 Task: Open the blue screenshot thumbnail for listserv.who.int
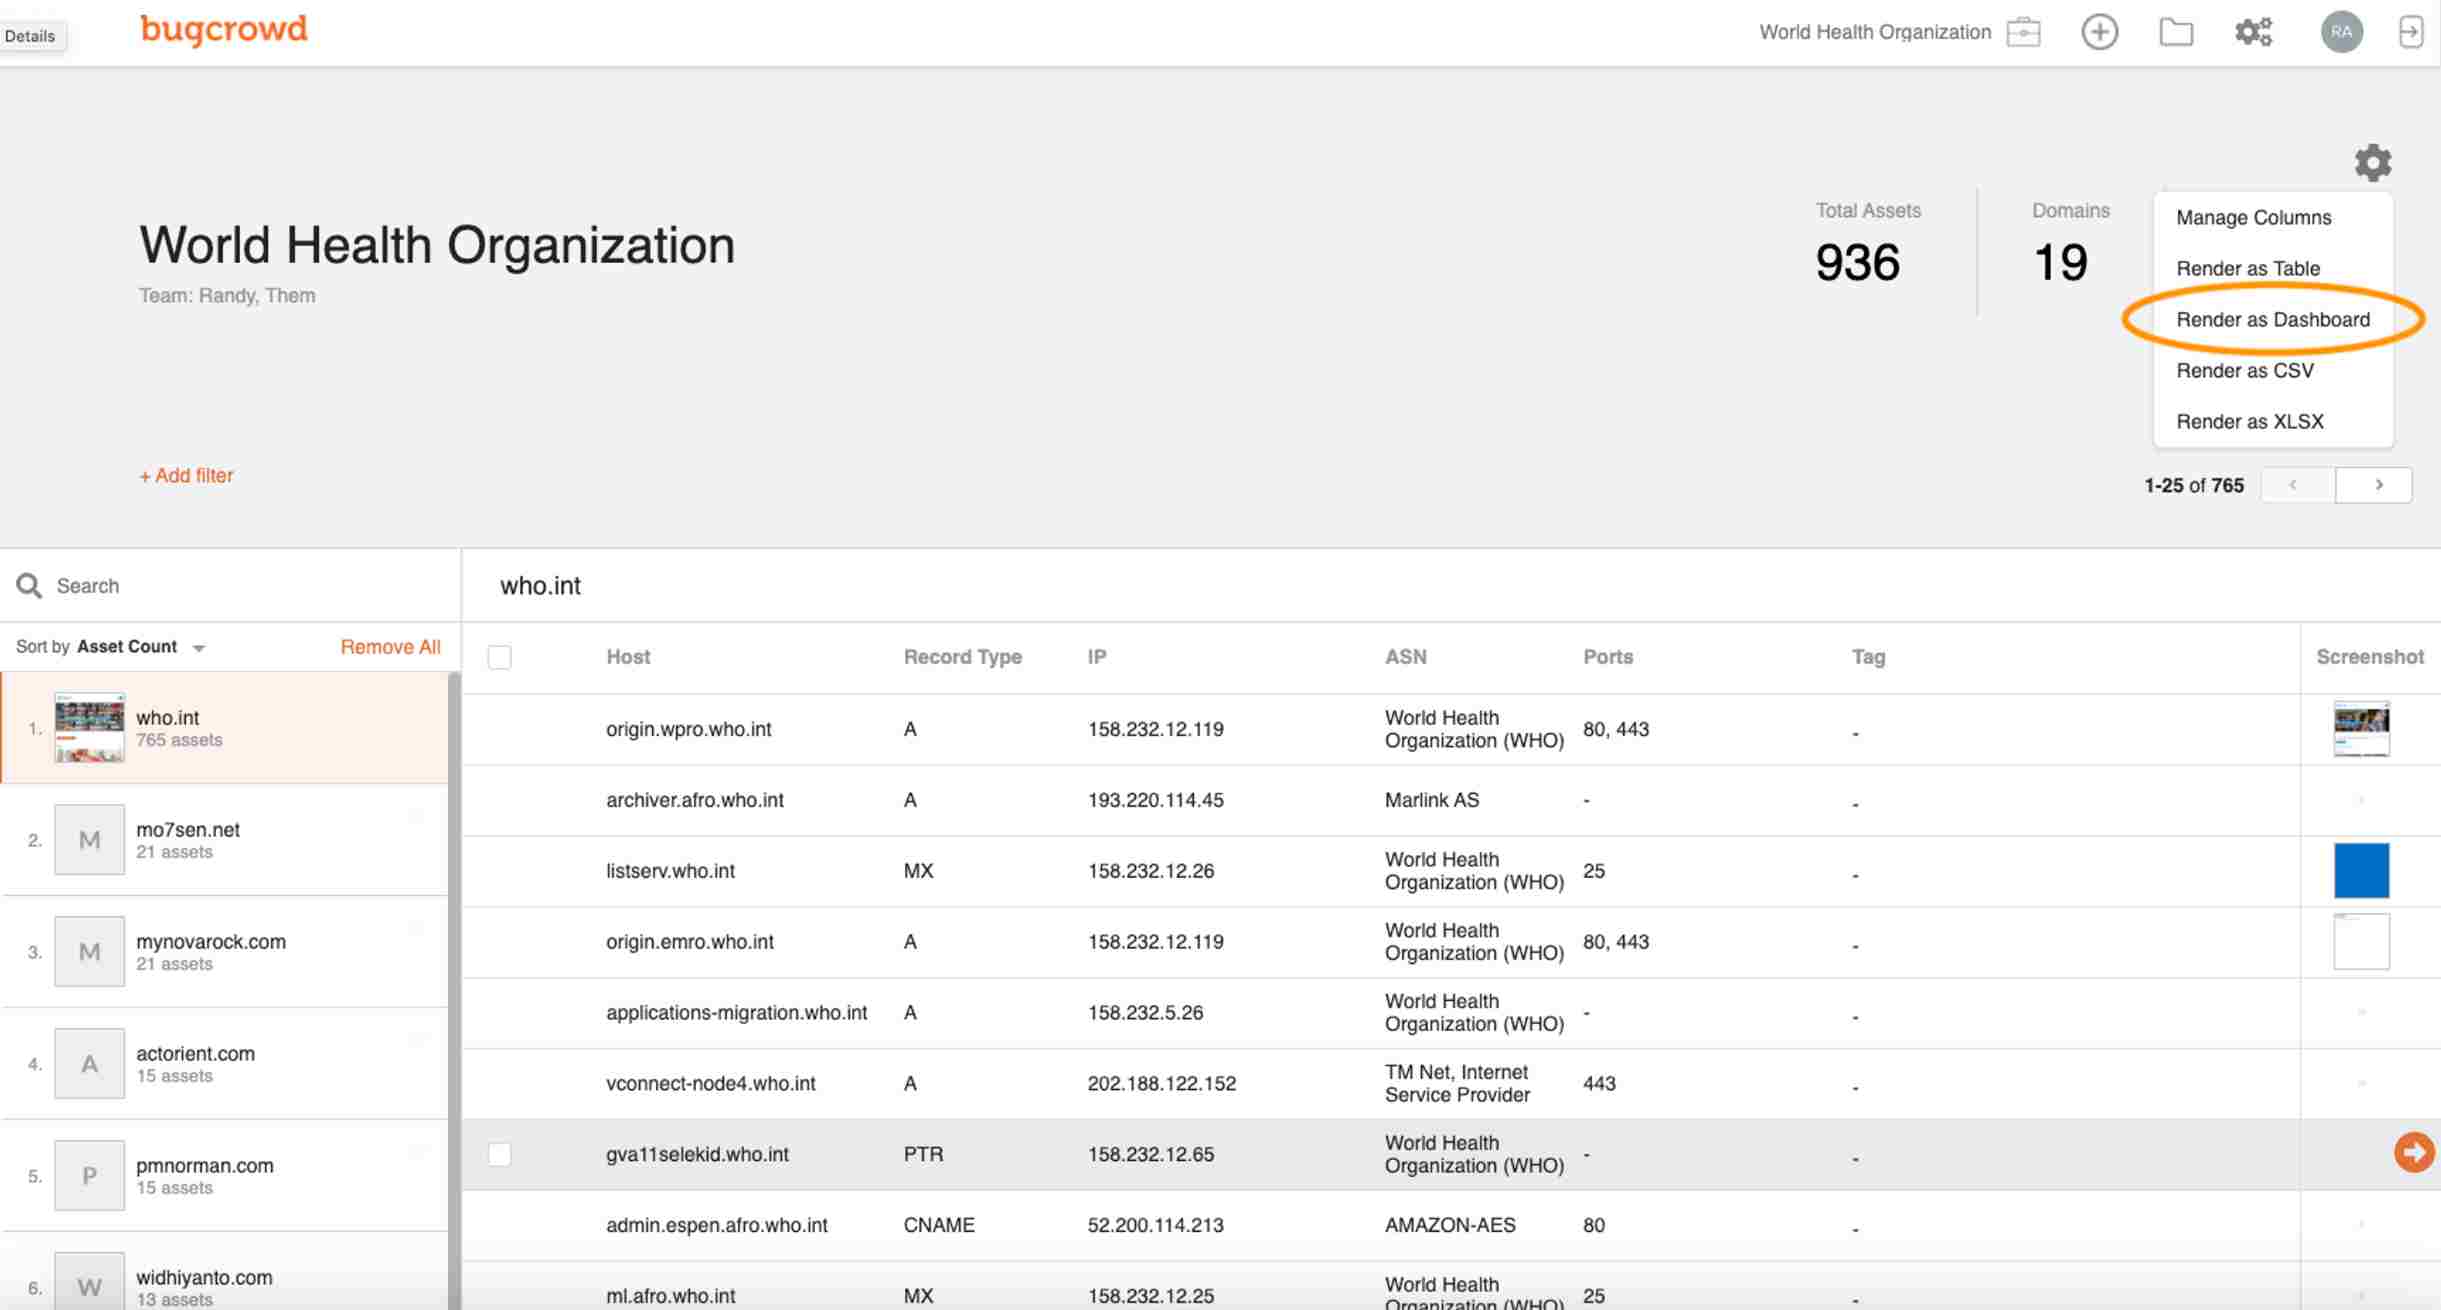click(2361, 870)
